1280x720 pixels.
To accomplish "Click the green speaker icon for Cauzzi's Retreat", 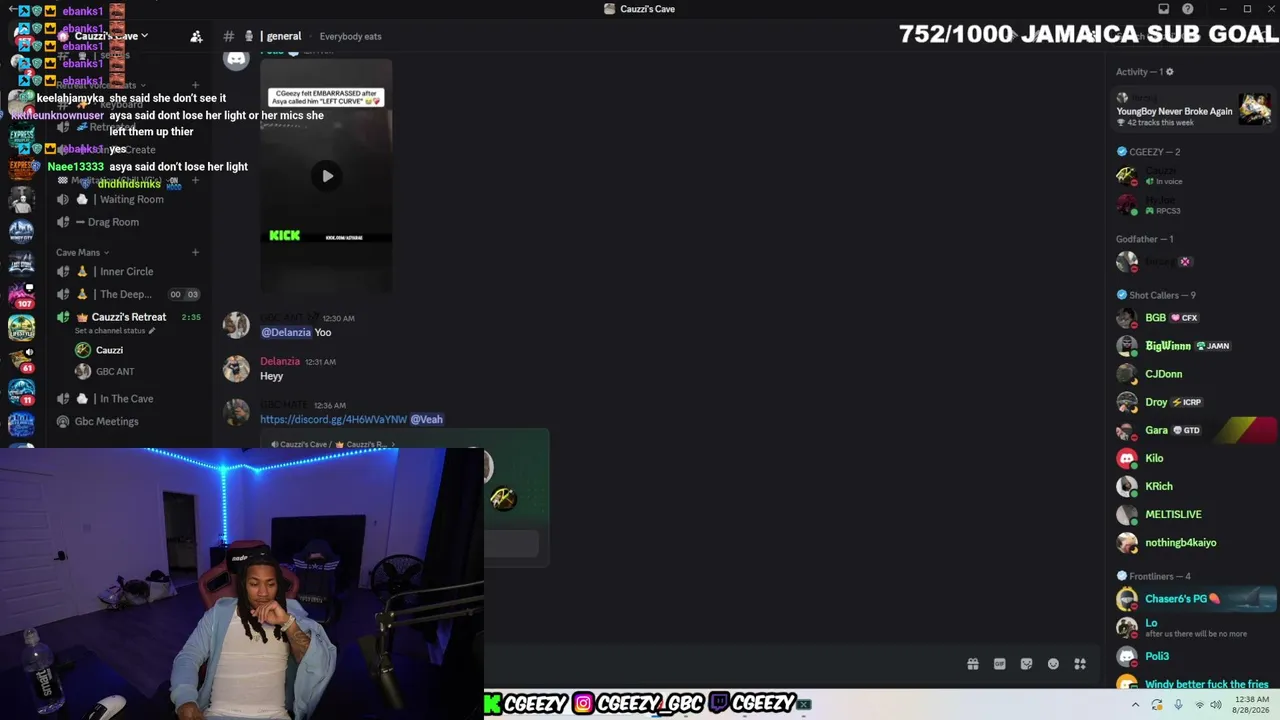I will [x=63, y=317].
